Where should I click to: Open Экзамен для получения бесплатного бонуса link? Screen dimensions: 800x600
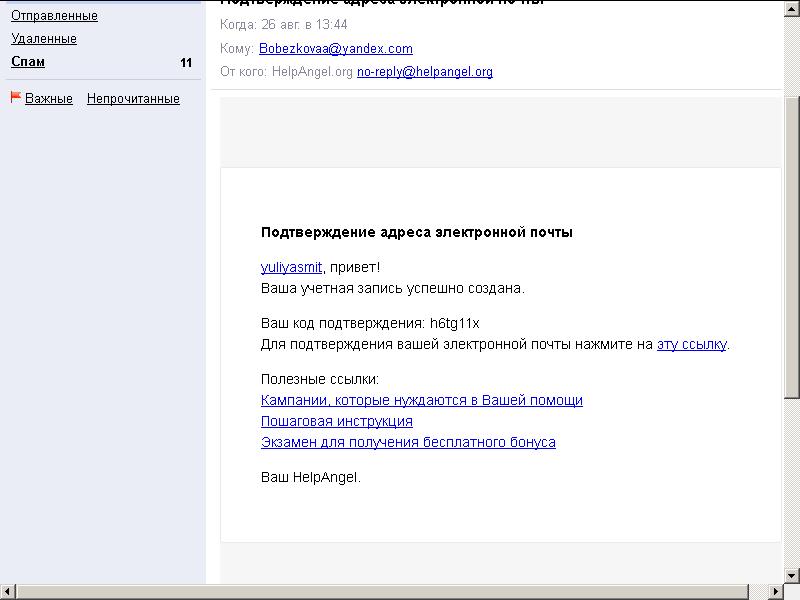tap(408, 442)
